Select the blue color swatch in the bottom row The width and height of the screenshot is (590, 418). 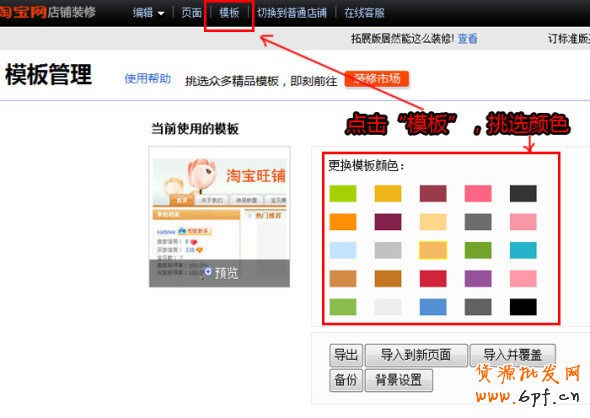(x=433, y=307)
